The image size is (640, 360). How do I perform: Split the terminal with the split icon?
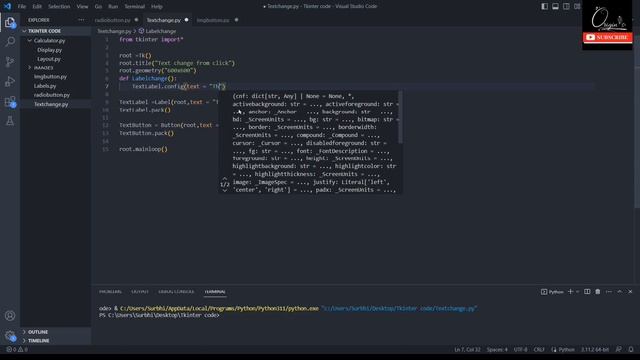(x=587, y=291)
